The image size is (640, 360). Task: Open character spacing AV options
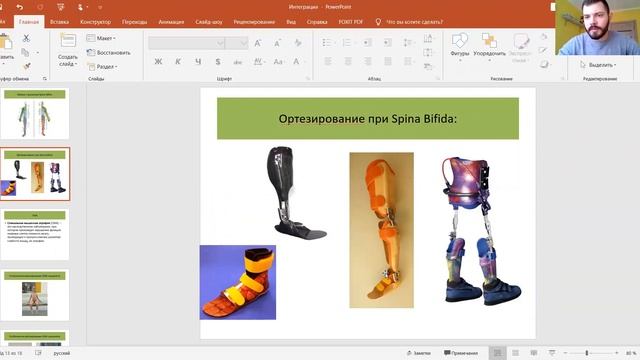(x=259, y=62)
